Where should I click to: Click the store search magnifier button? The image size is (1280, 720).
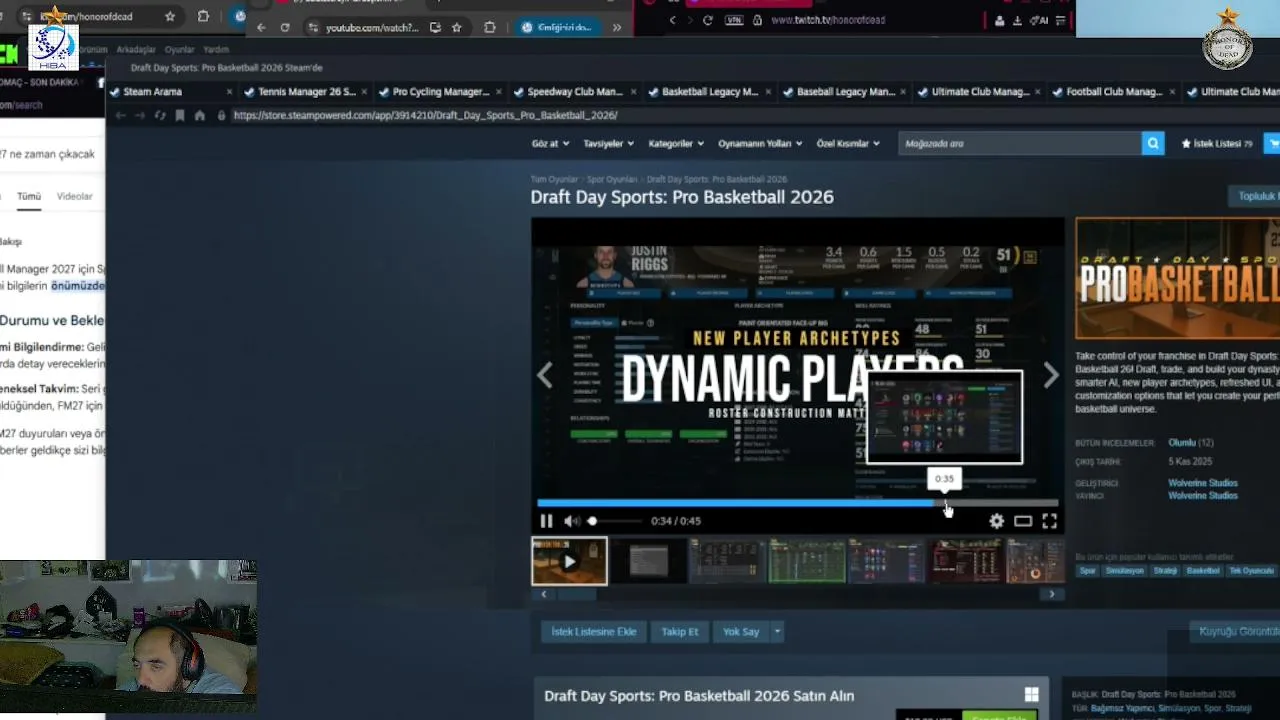[1154, 144]
